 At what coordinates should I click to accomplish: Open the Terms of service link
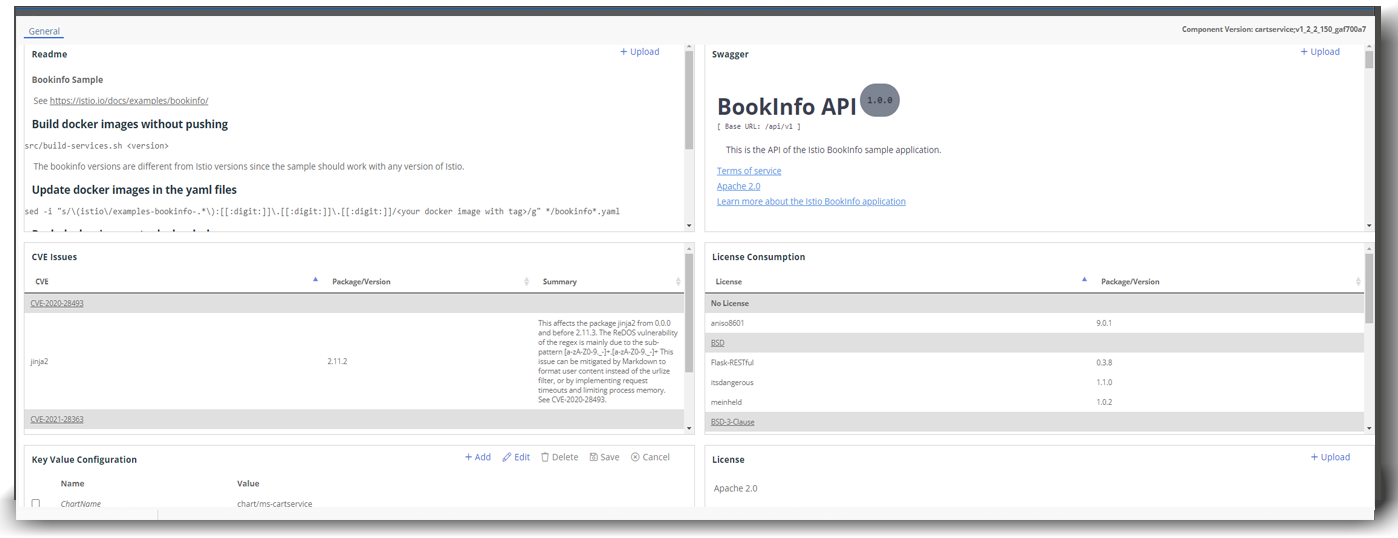point(749,171)
